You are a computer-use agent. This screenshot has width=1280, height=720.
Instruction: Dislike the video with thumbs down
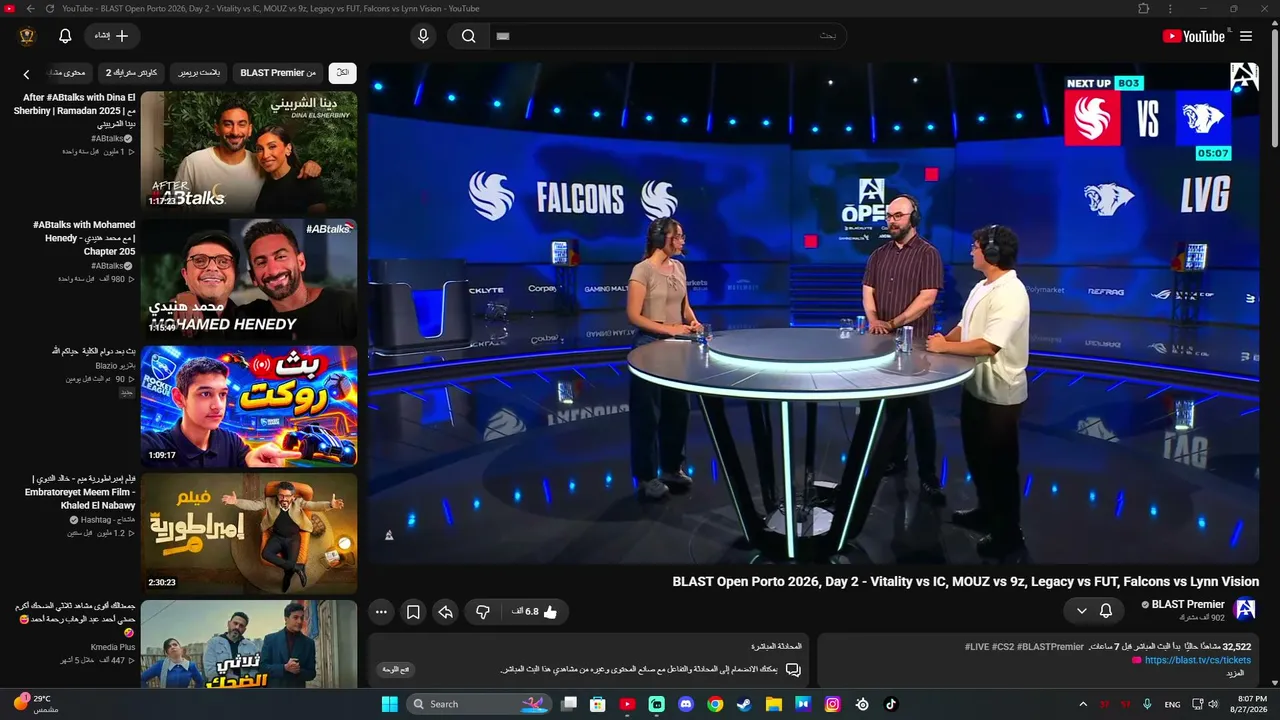(x=483, y=611)
